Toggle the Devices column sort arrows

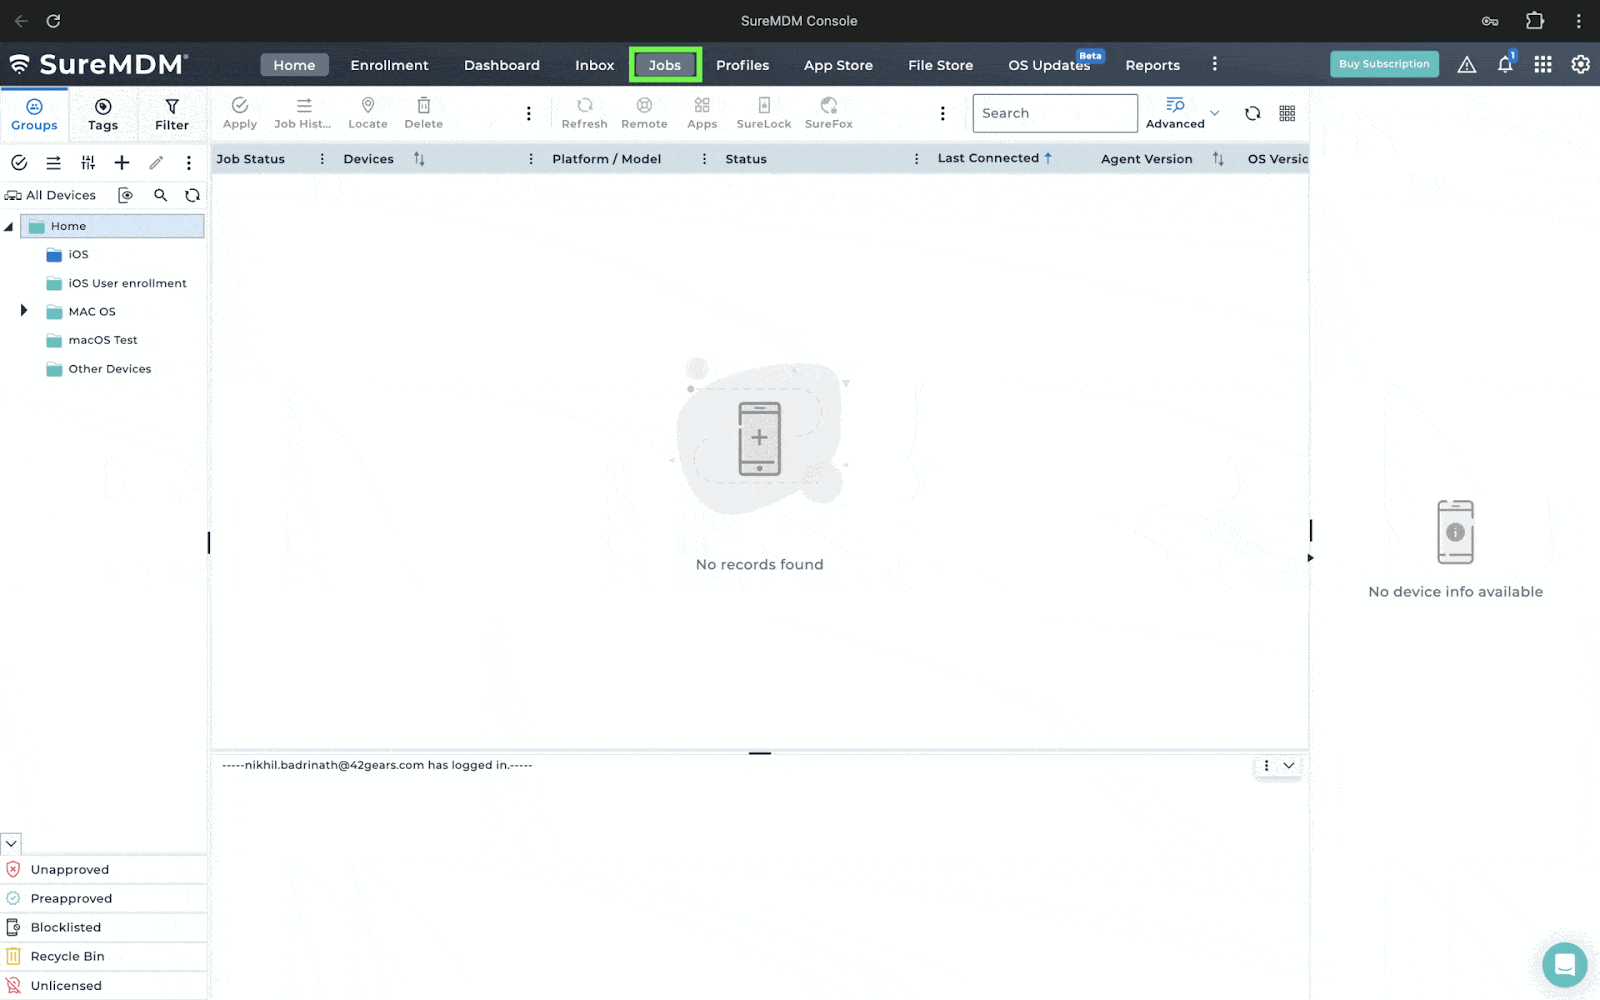point(419,159)
